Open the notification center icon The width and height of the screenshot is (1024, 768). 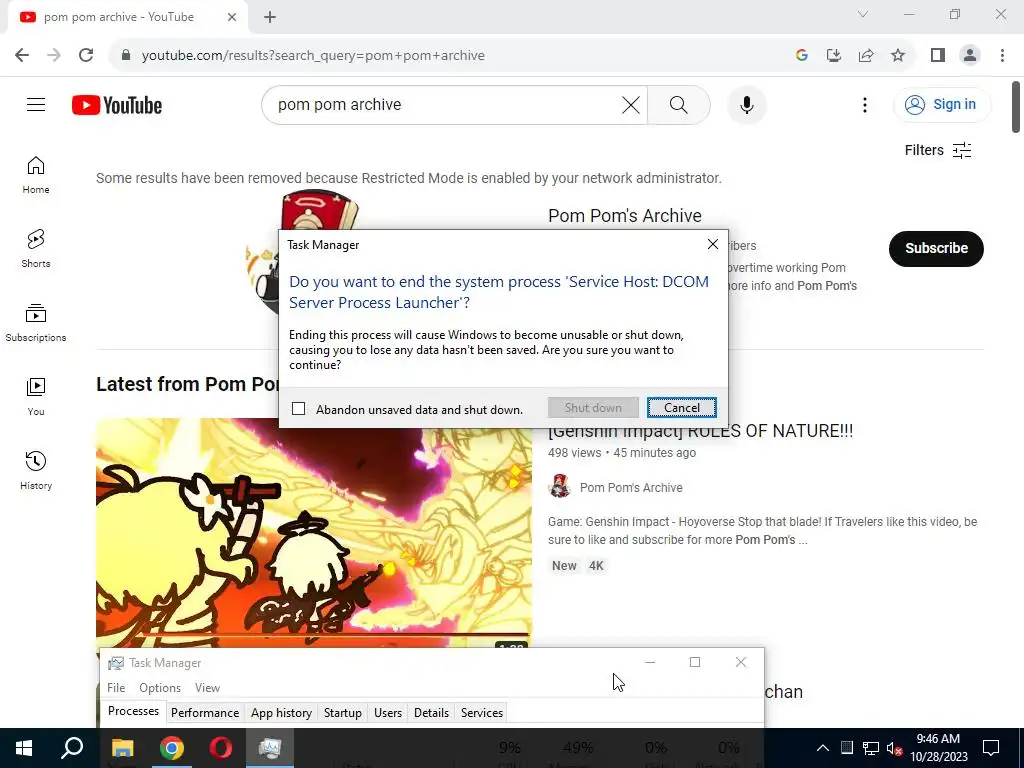(x=991, y=748)
